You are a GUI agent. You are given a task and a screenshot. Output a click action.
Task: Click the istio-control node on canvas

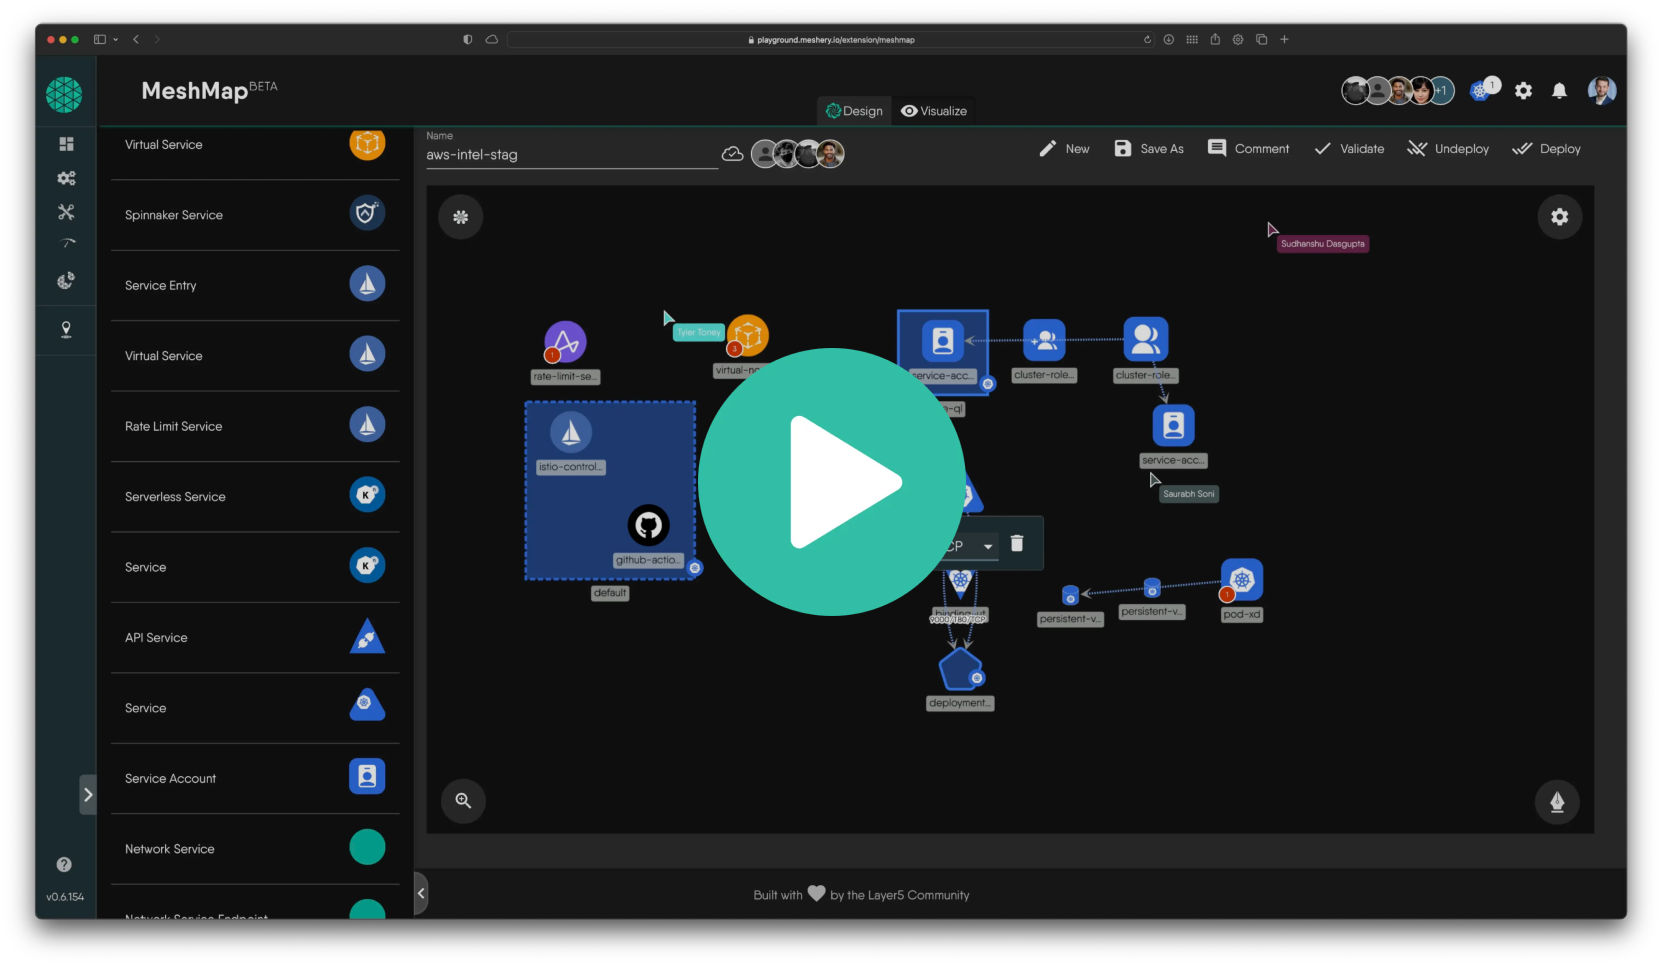coord(571,432)
